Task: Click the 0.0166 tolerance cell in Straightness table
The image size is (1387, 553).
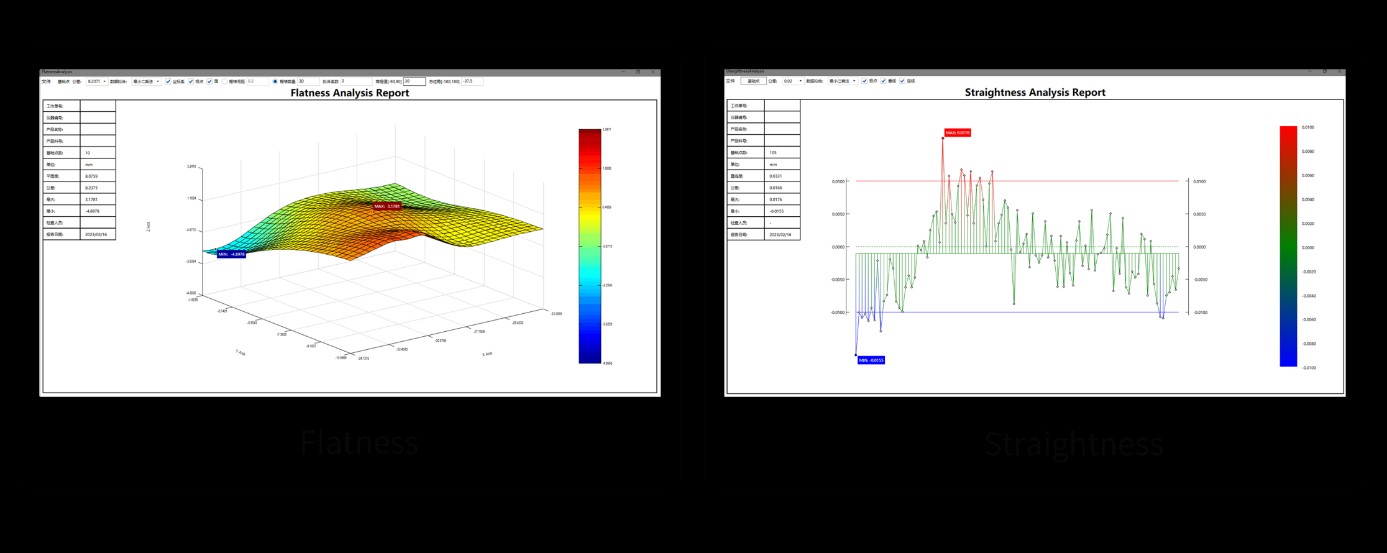Action: click(783, 187)
